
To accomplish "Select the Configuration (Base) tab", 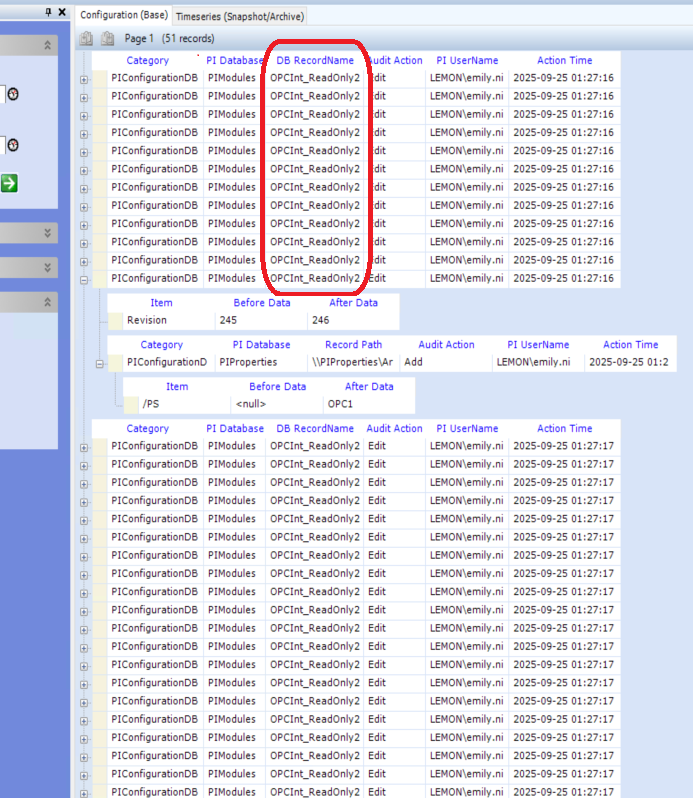I will coord(124,16).
